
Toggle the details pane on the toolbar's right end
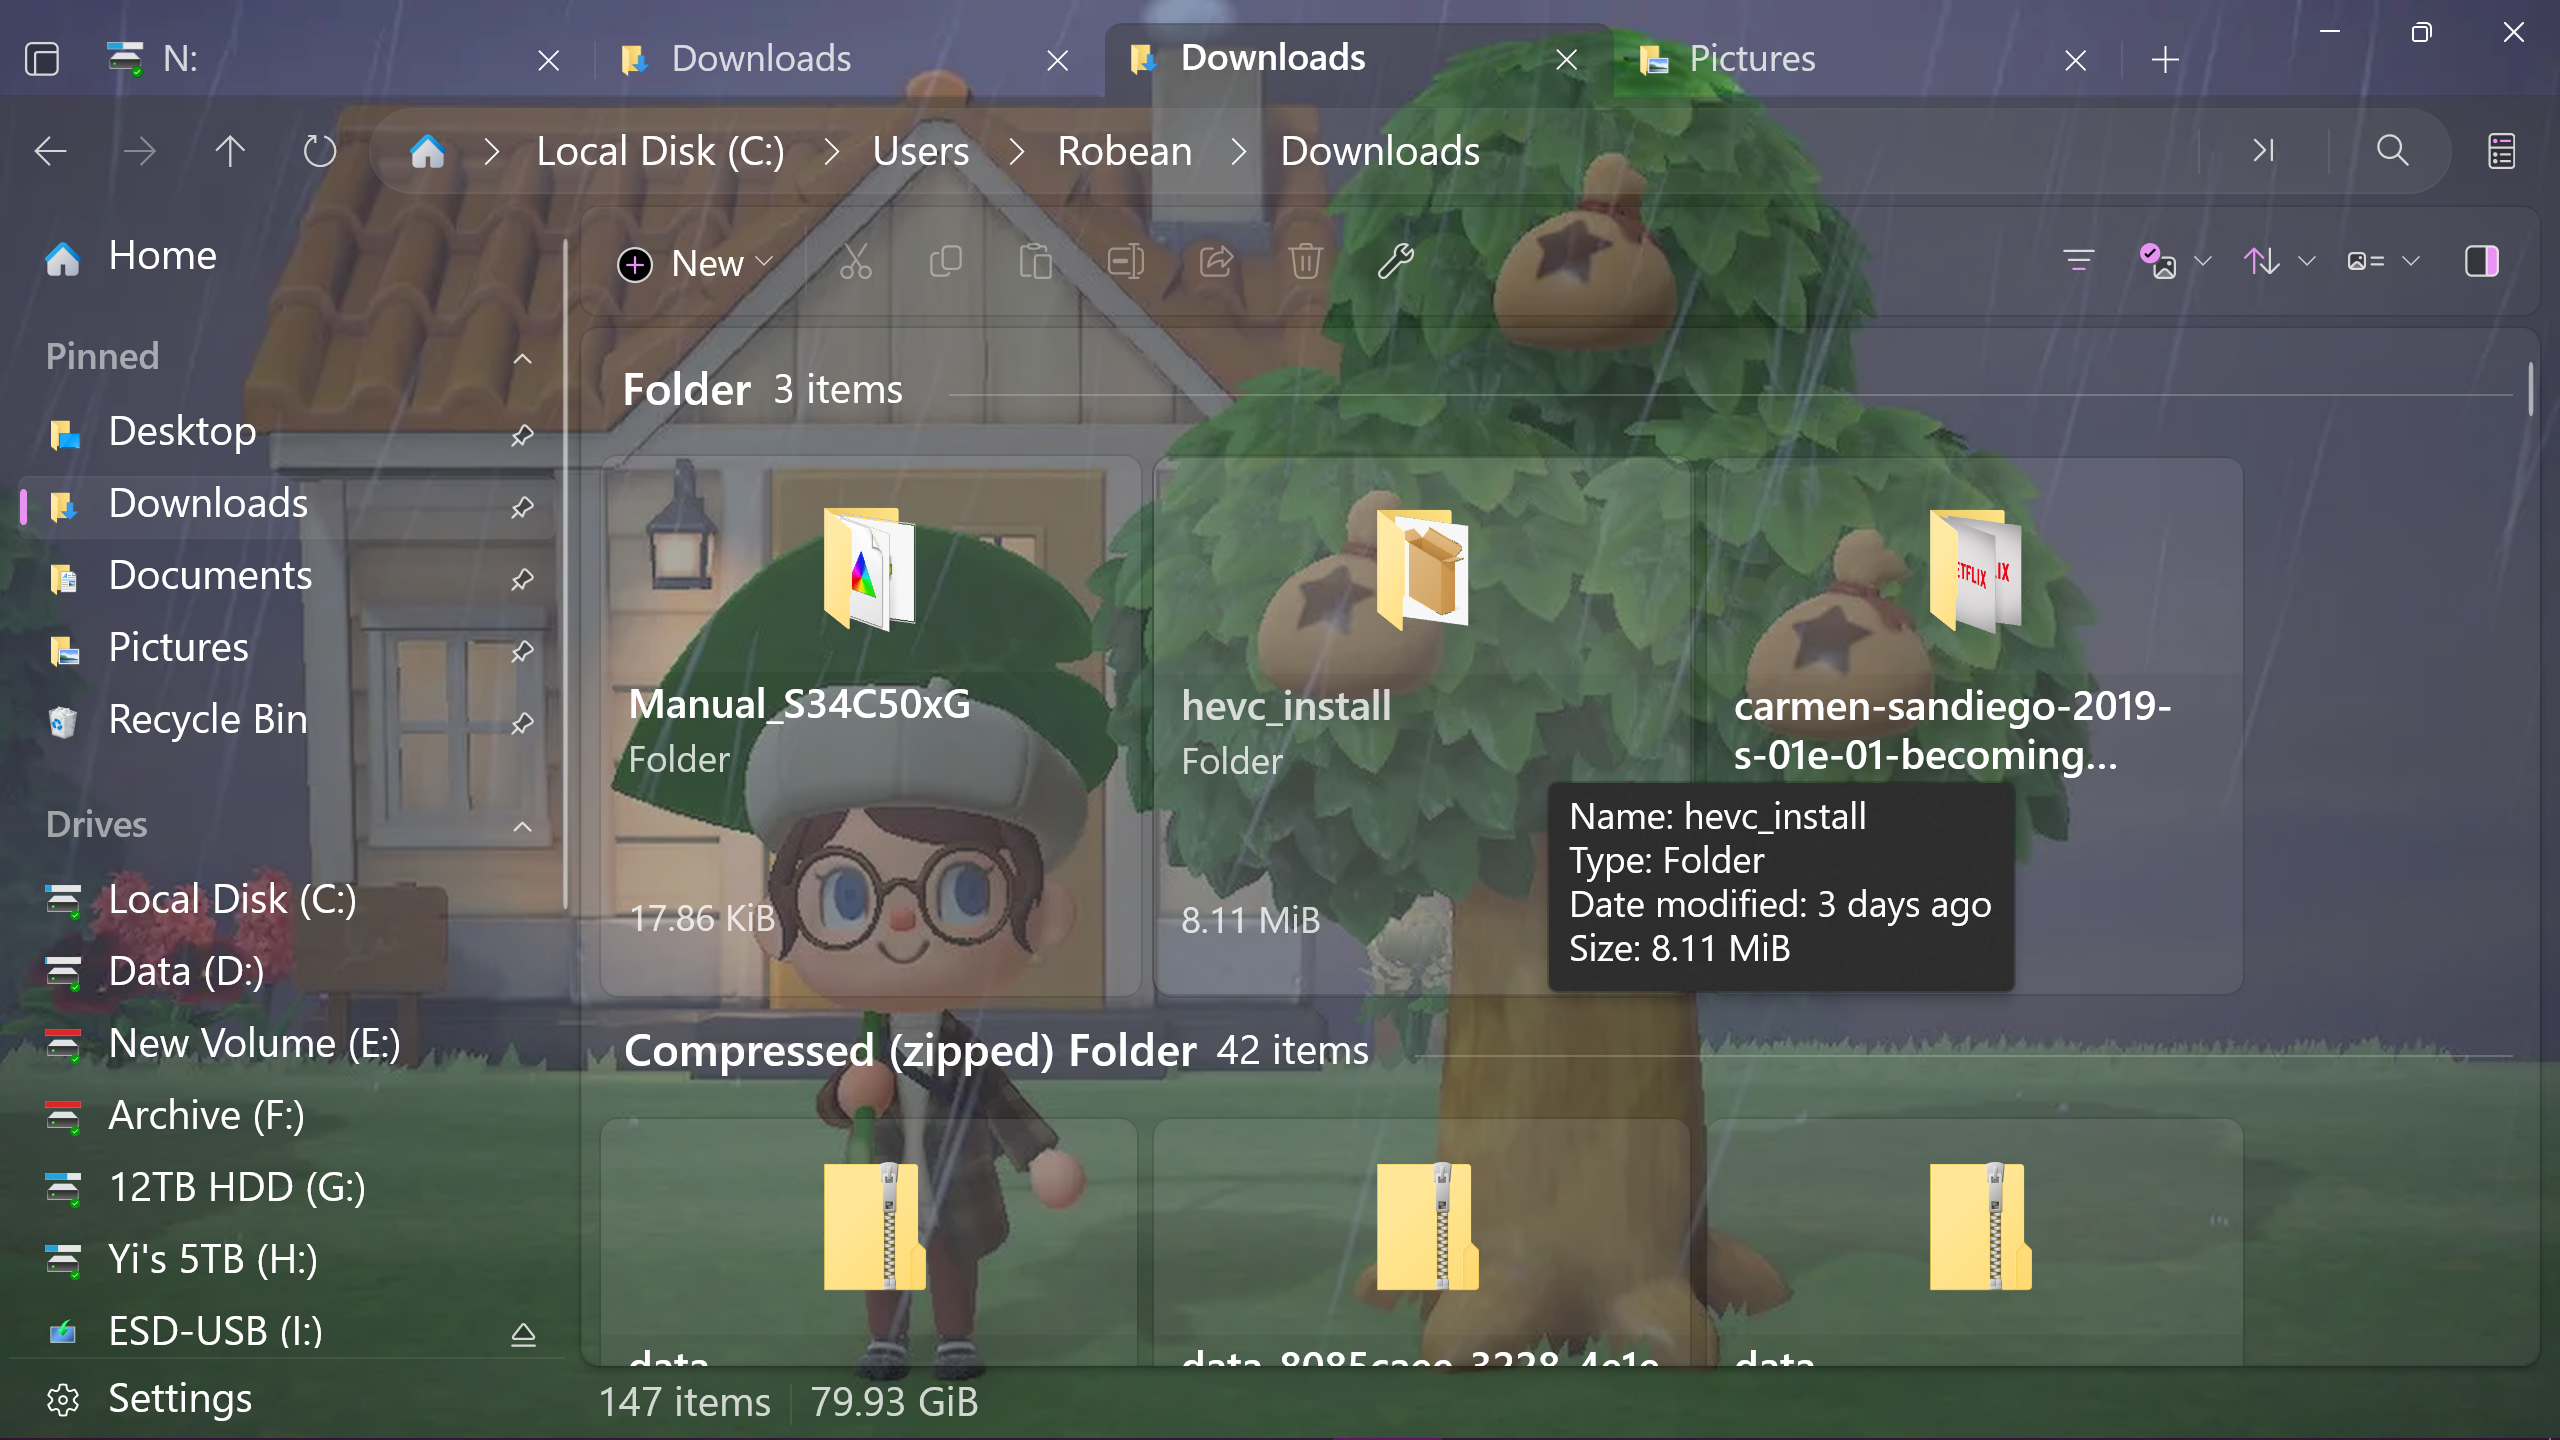click(x=2482, y=262)
